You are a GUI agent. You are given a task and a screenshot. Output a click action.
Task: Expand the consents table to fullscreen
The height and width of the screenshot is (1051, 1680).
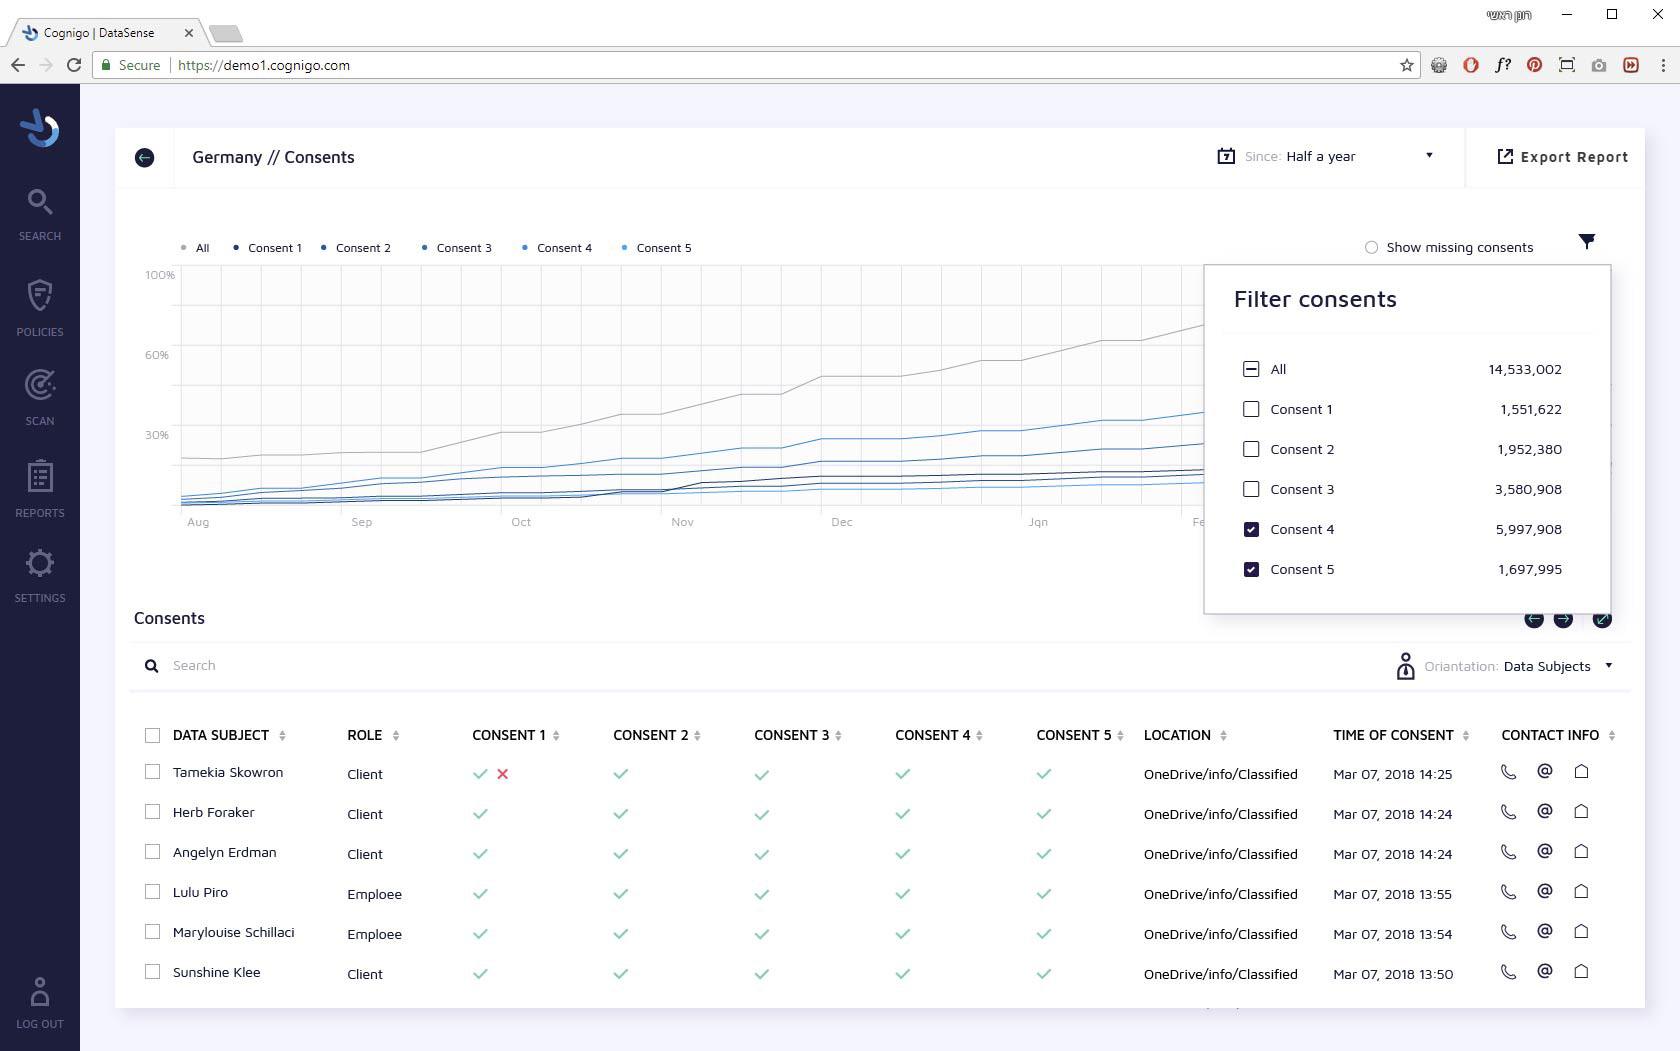pos(1602,620)
